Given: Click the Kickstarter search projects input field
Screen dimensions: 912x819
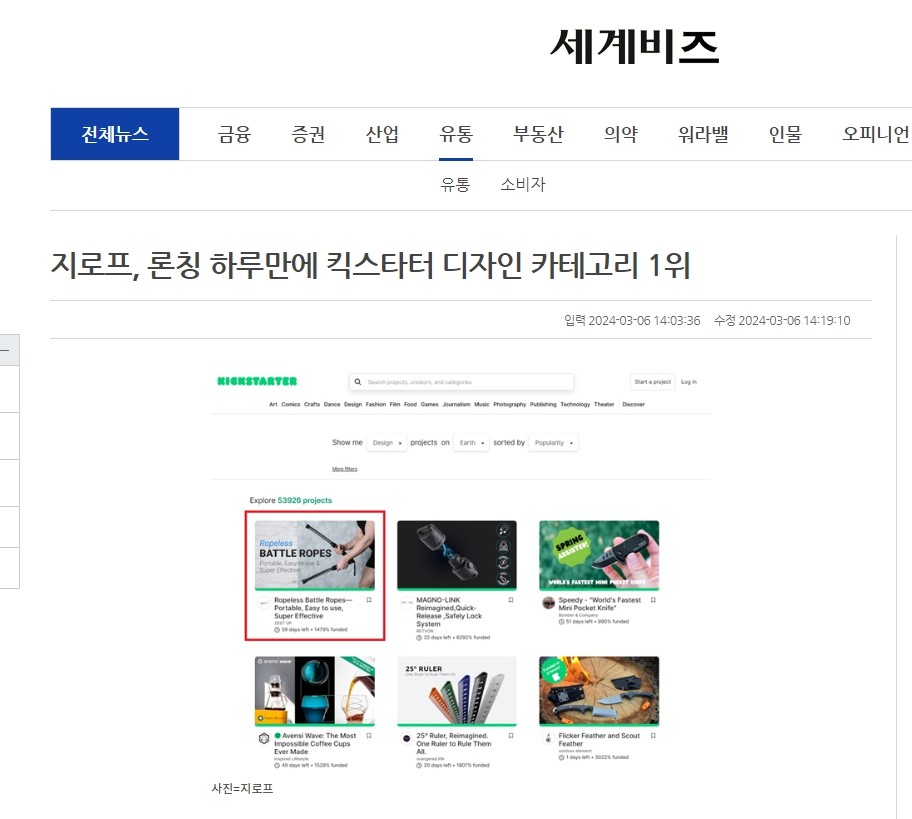Looking at the screenshot, I should (461, 382).
